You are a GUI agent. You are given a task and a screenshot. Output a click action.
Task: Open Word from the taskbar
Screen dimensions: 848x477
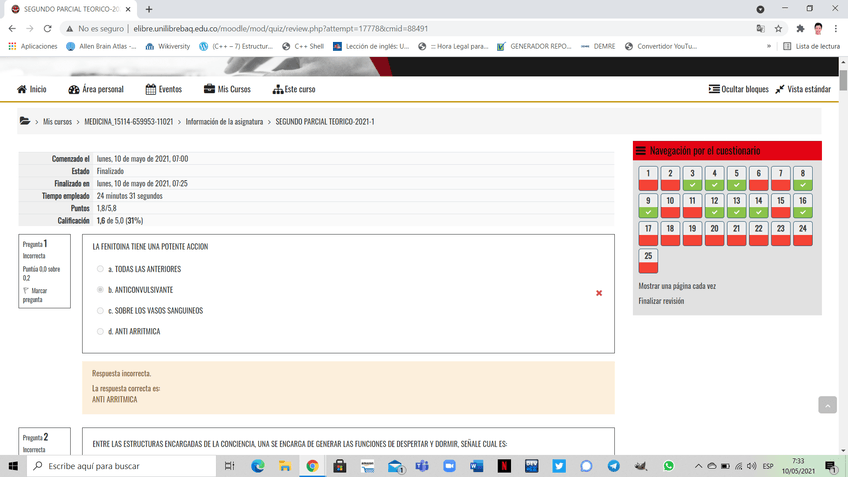476,466
